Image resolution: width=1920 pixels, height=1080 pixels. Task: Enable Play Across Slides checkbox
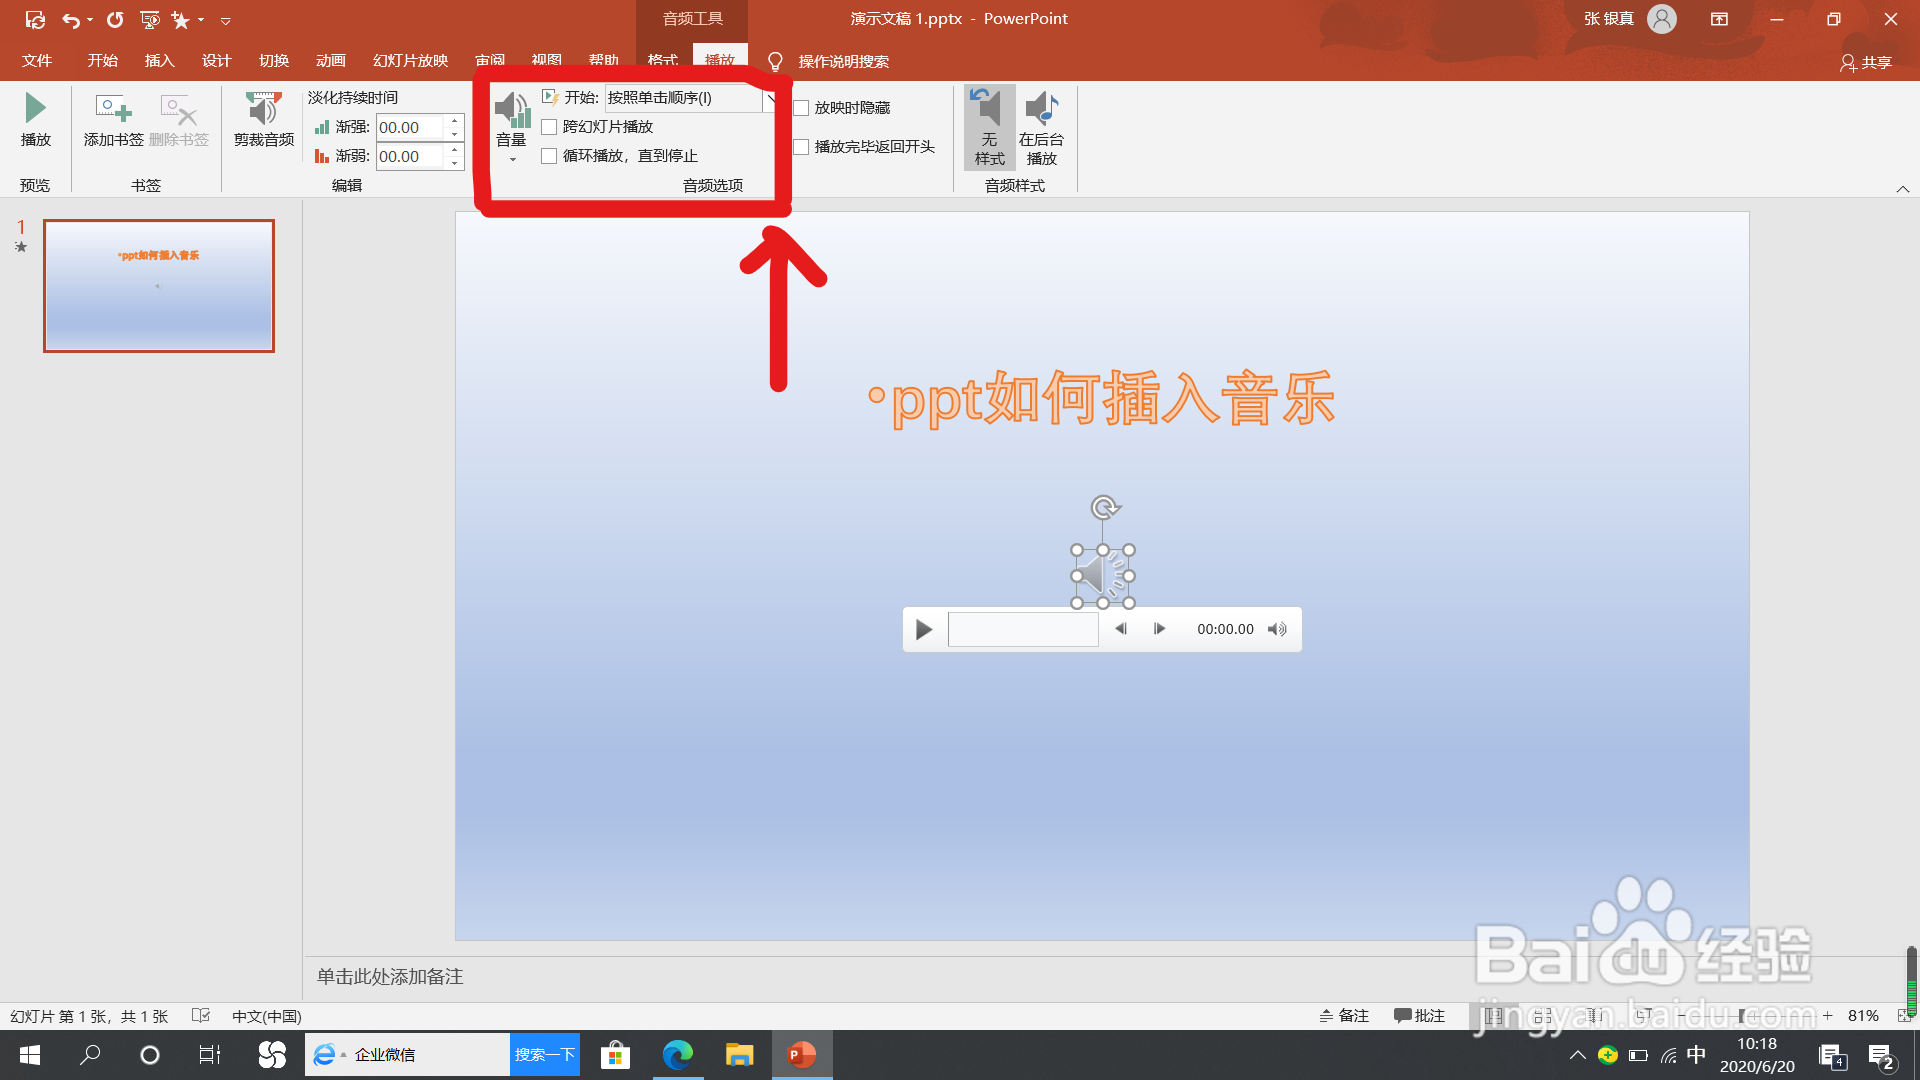549,127
